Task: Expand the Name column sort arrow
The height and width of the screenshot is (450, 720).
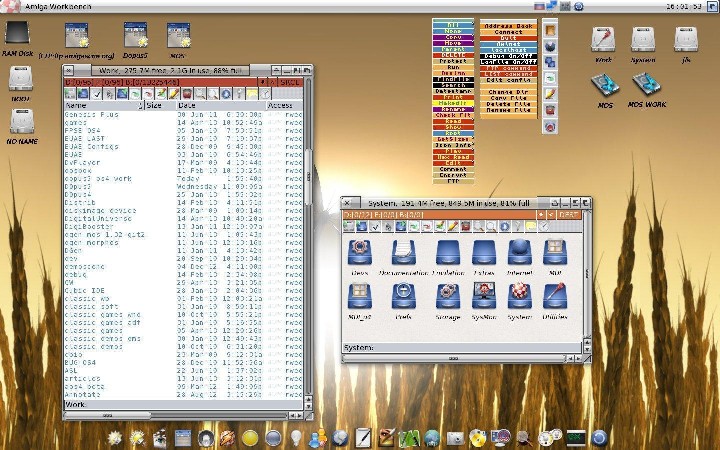Action: click(139, 105)
